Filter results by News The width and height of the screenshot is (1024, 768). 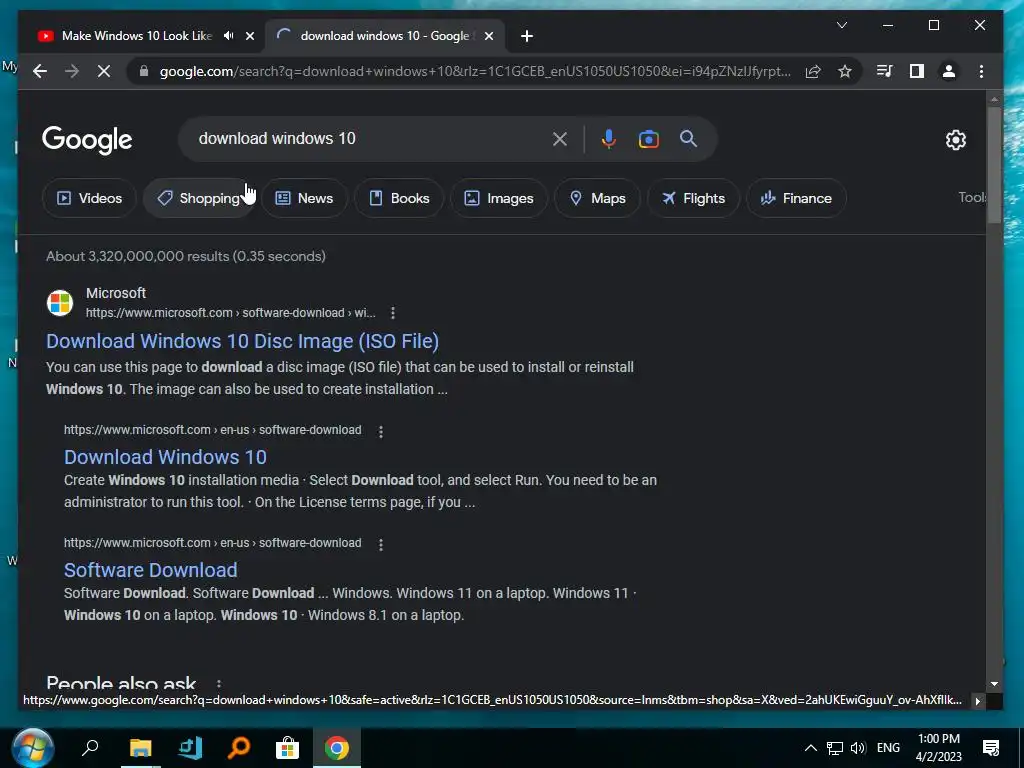pyautogui.click(x=304, y=198)
